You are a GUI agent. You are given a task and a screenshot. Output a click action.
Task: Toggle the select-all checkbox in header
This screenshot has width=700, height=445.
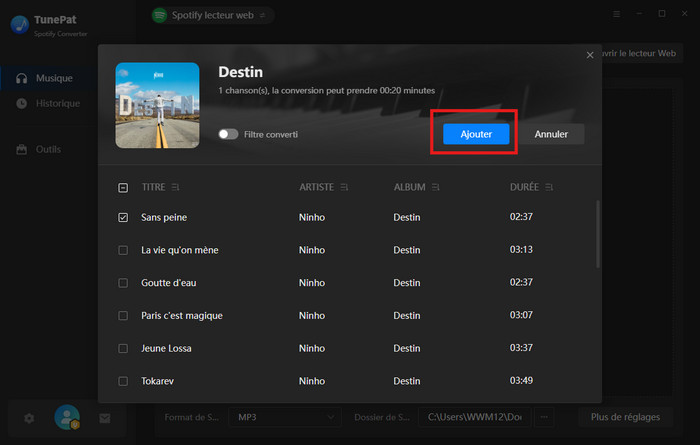(123, 187)
